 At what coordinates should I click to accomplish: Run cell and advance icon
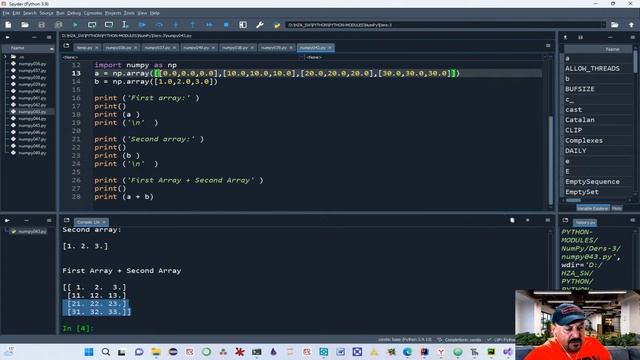coord(109,25)
